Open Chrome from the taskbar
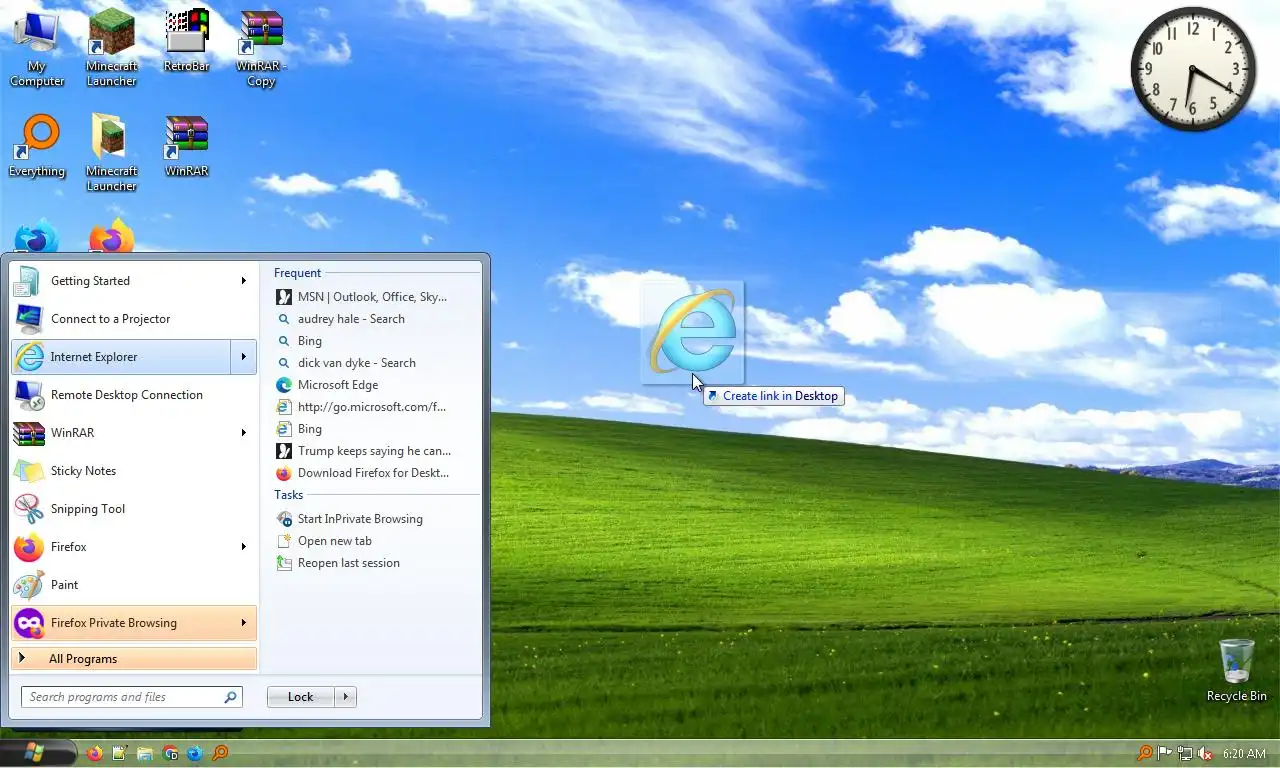Image resolution: width=1280 pixels, height=768 pixels. click(x=170, y=753)
